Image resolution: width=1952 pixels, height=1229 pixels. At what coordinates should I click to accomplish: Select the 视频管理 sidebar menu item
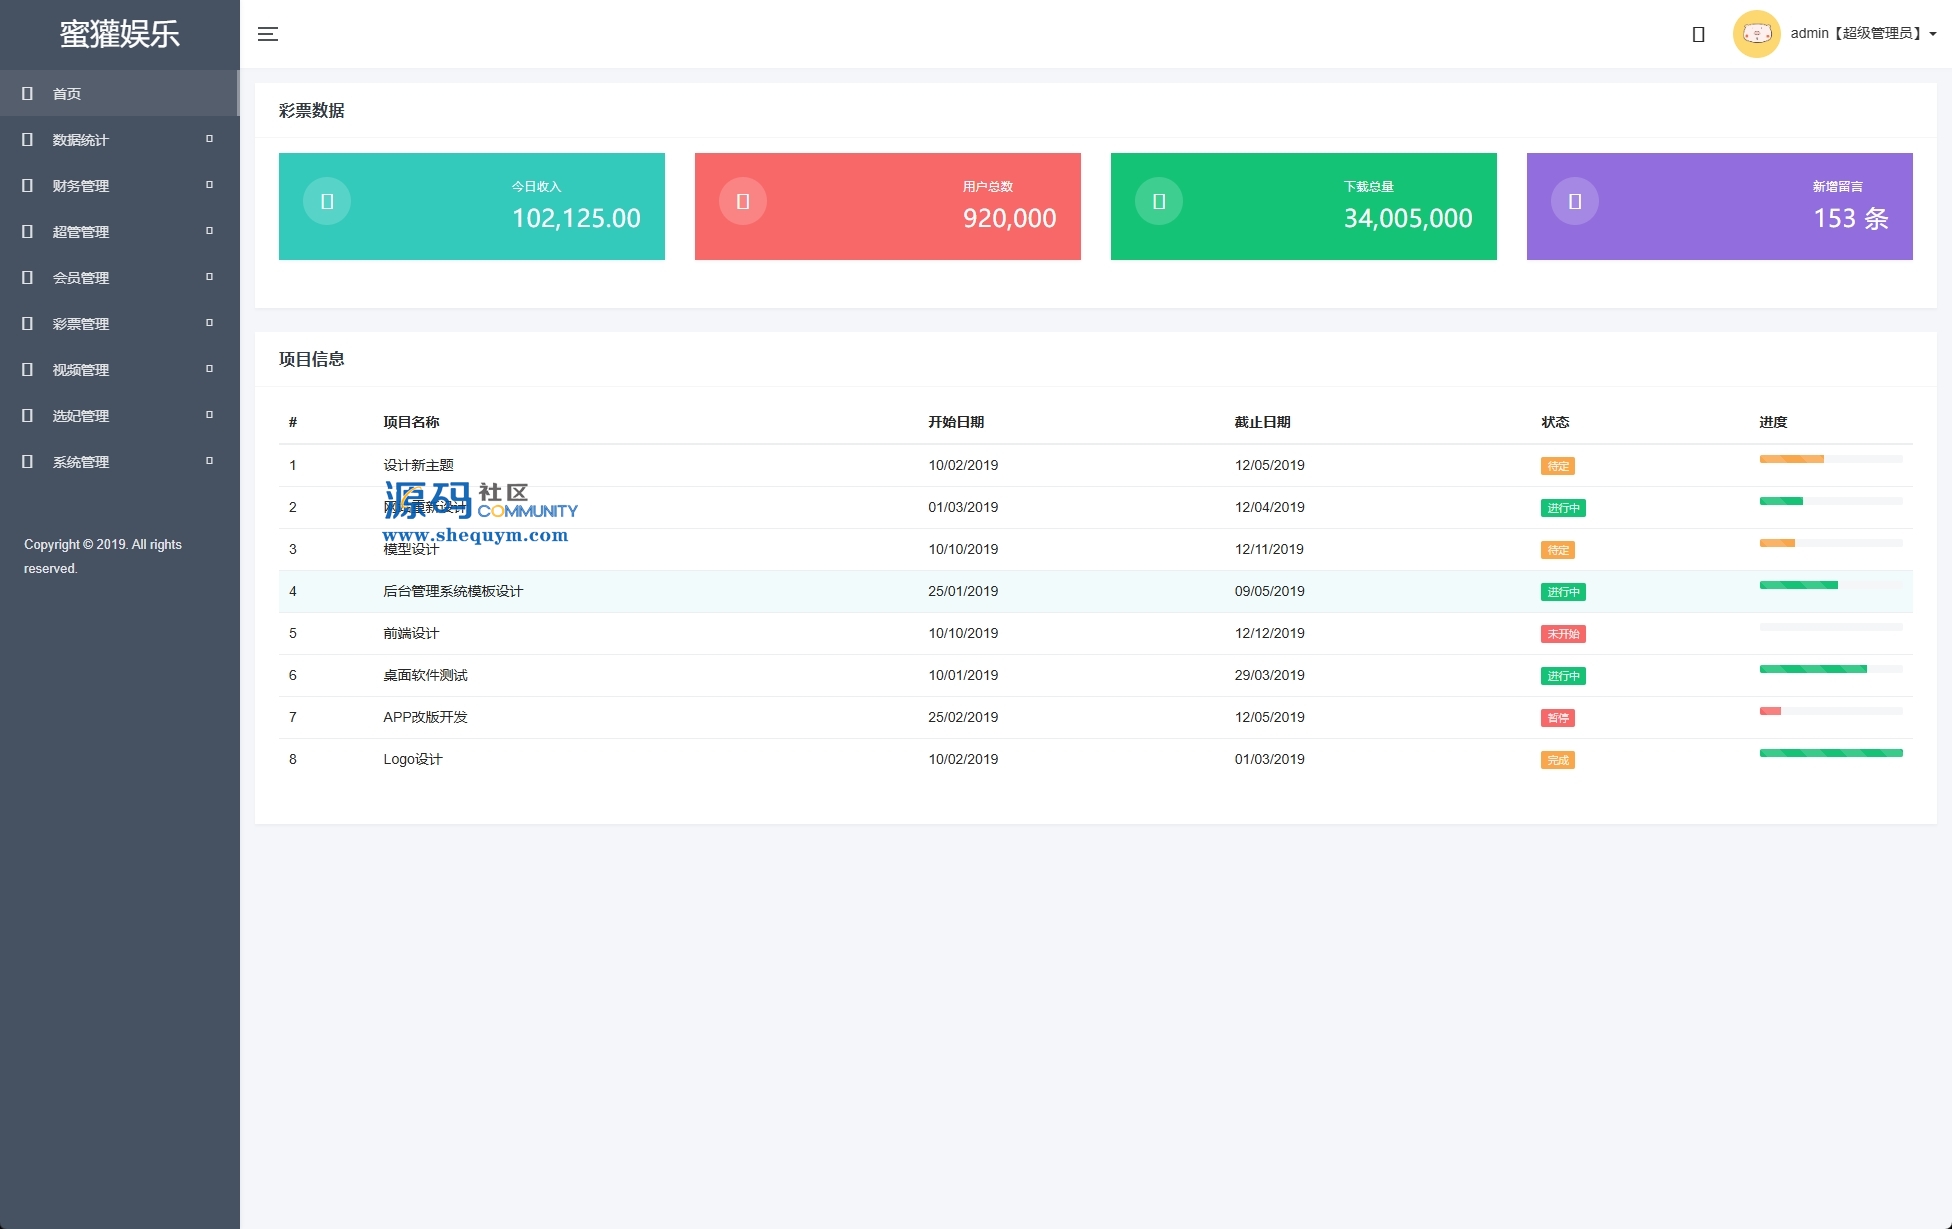(81, 370)
